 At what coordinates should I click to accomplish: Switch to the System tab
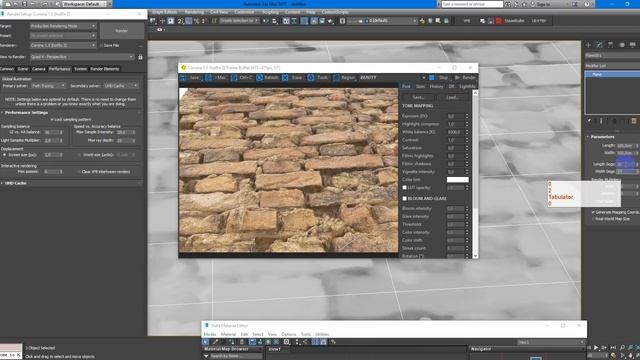click(80, 69)
